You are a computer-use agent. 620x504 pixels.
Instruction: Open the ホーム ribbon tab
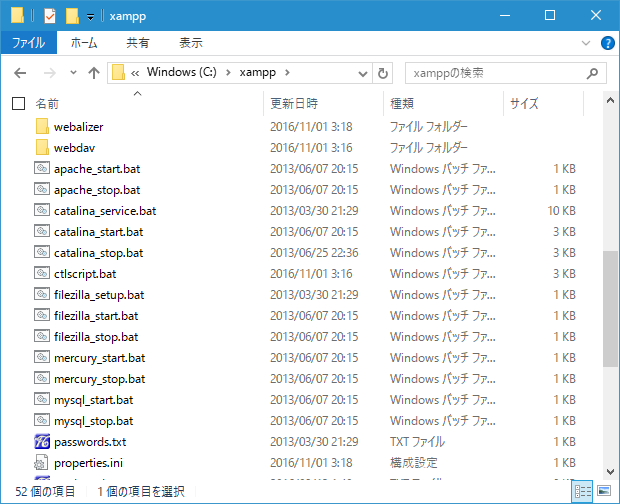84,43
